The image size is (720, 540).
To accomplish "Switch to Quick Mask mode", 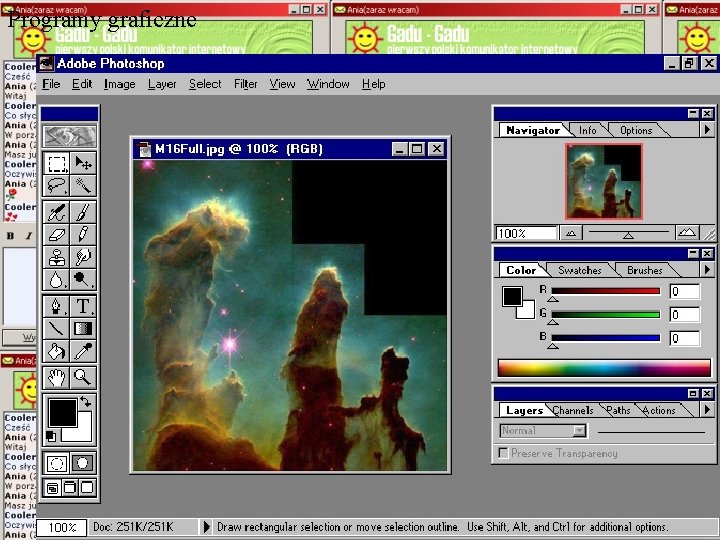I will point(82,463).
